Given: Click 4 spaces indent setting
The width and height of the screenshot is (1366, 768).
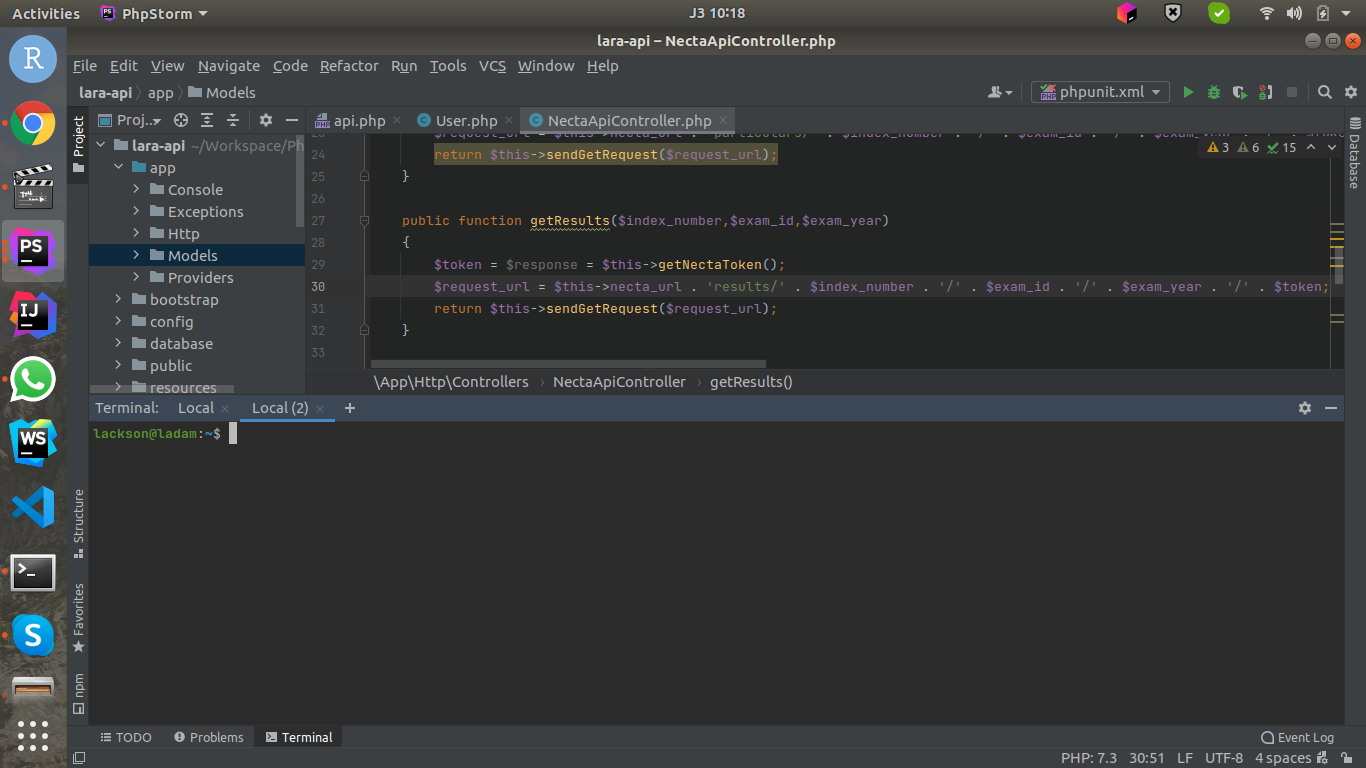Looking at the screenshot, I should point(1283,758).
